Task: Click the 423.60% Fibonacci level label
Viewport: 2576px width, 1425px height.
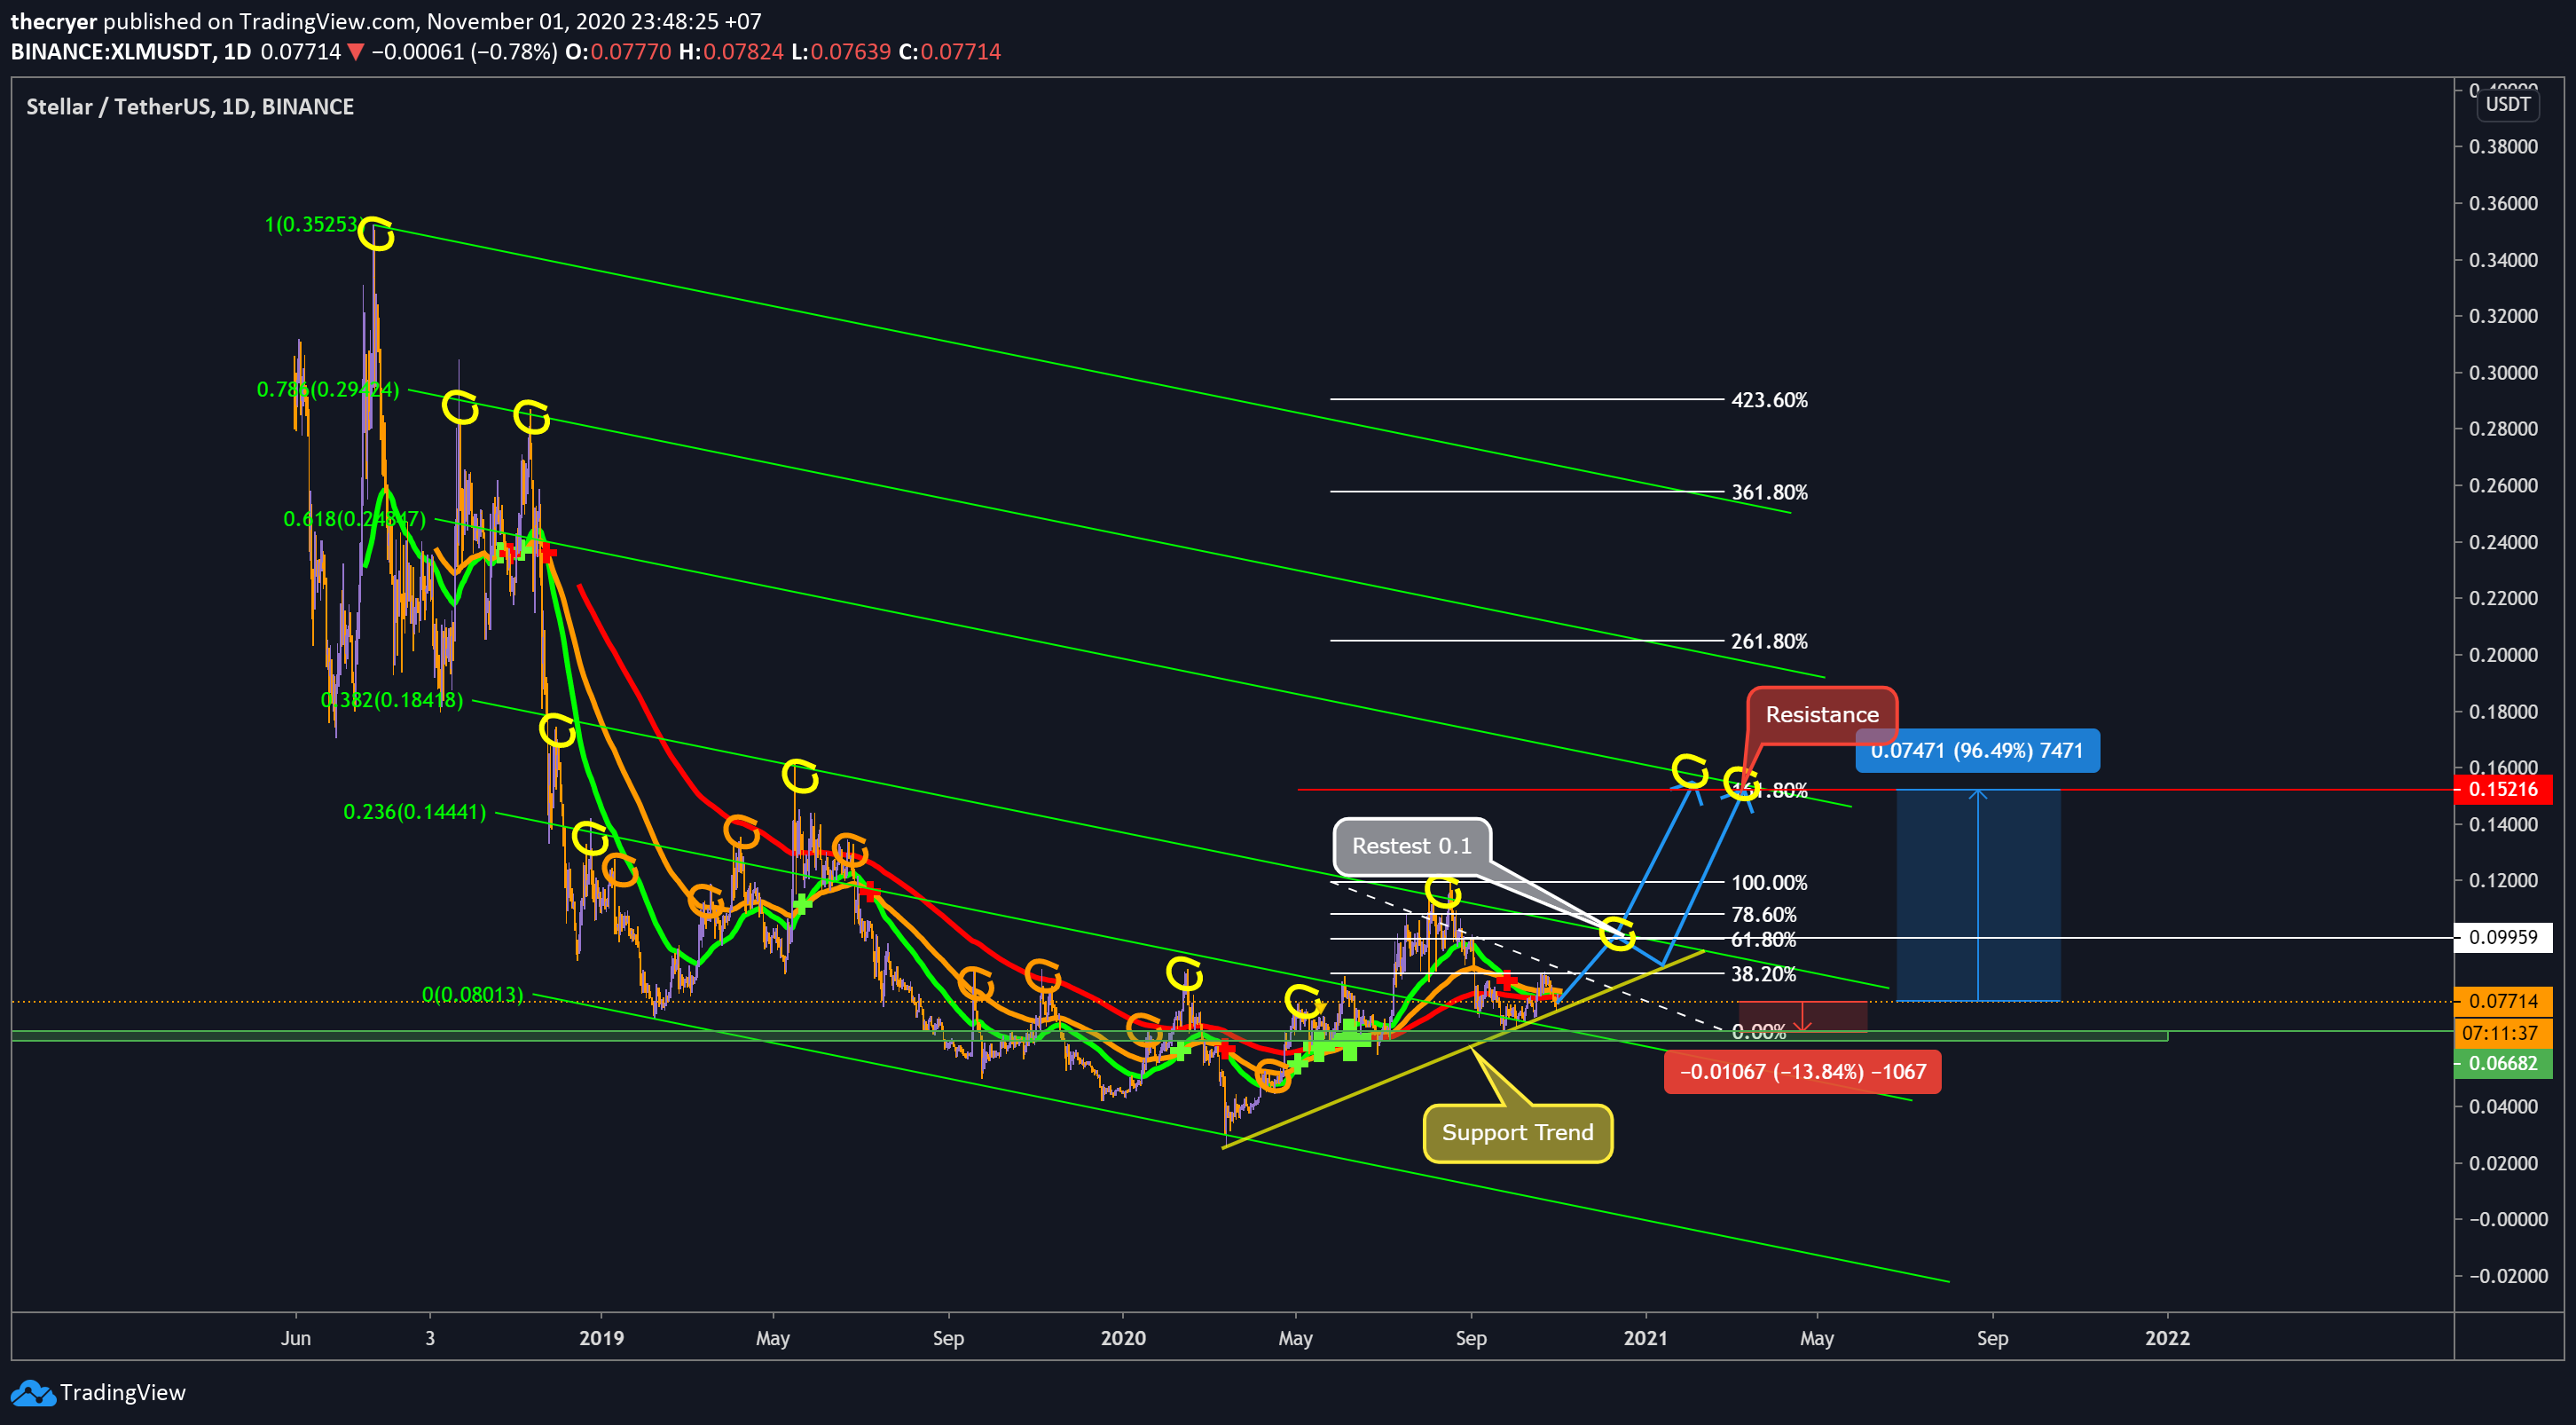Action: (1769, 400)
